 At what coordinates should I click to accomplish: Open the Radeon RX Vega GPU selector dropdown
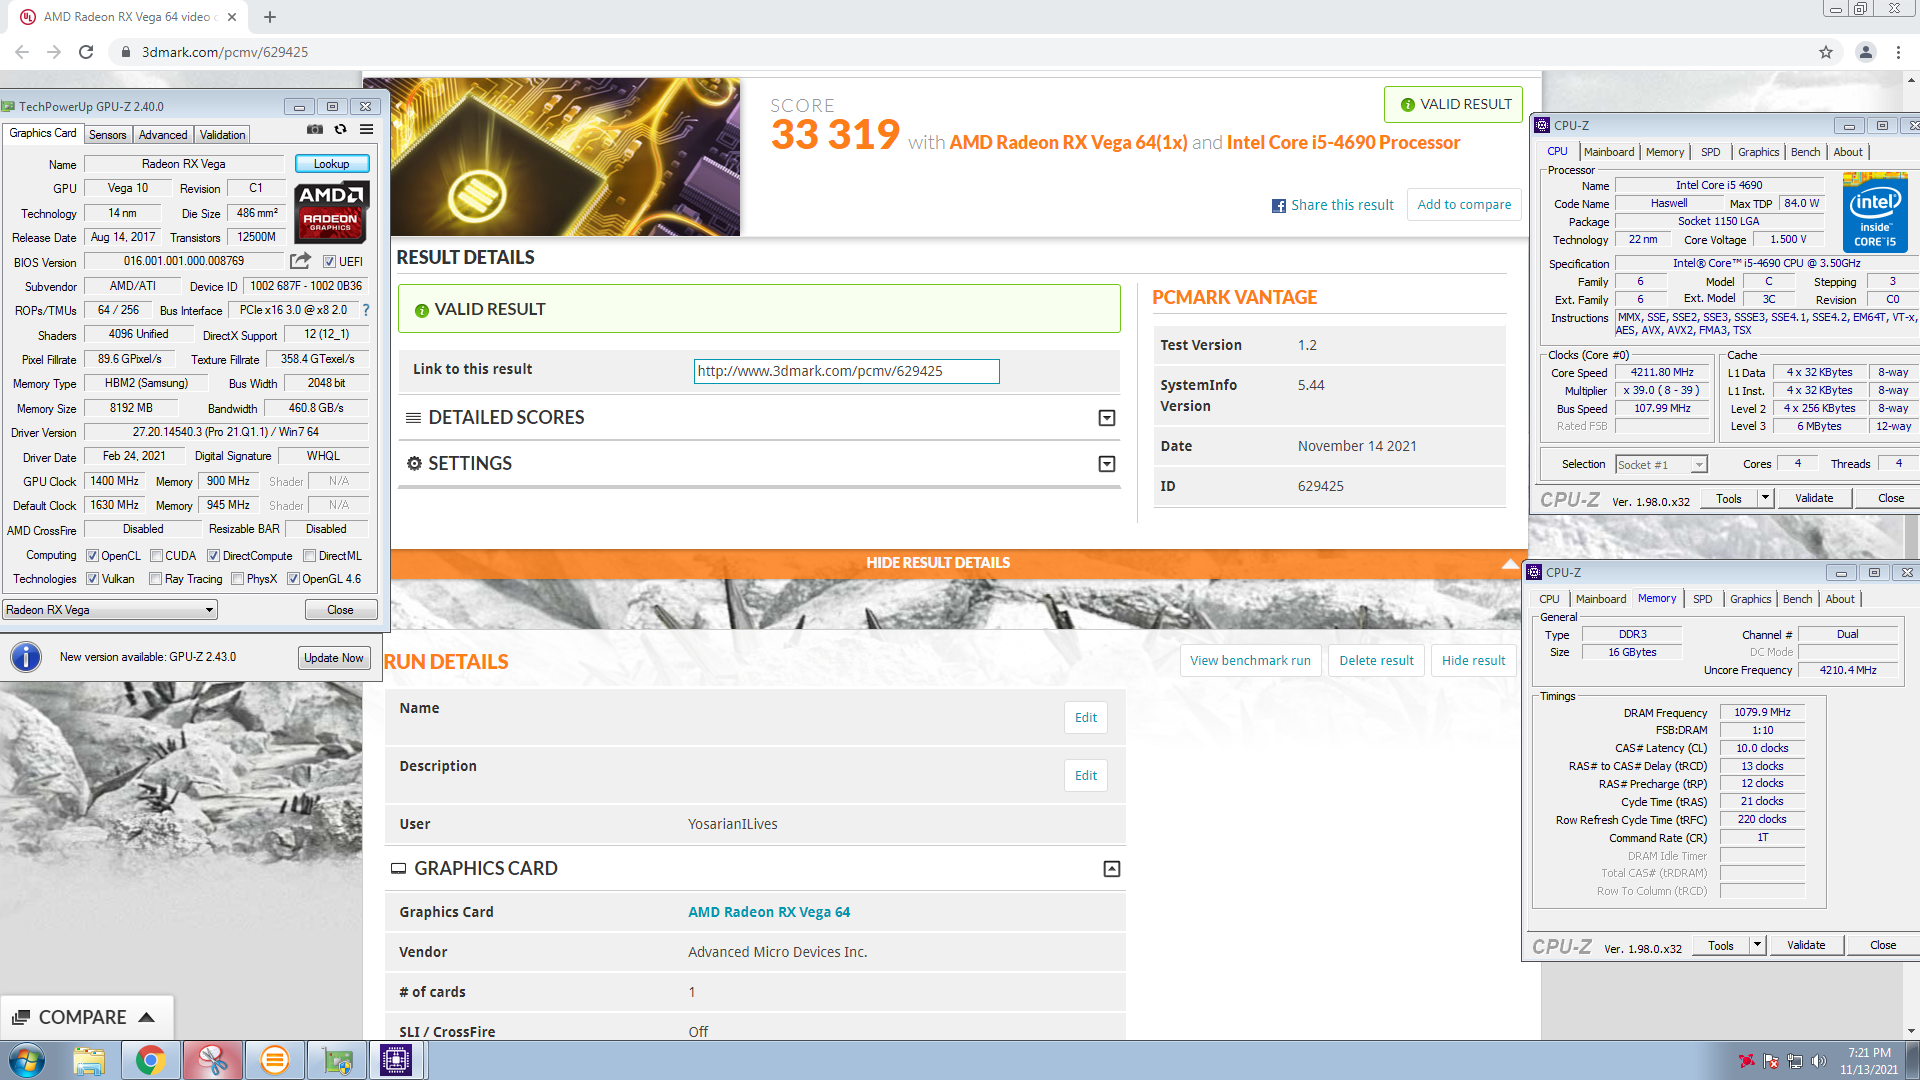click(110, 610)
